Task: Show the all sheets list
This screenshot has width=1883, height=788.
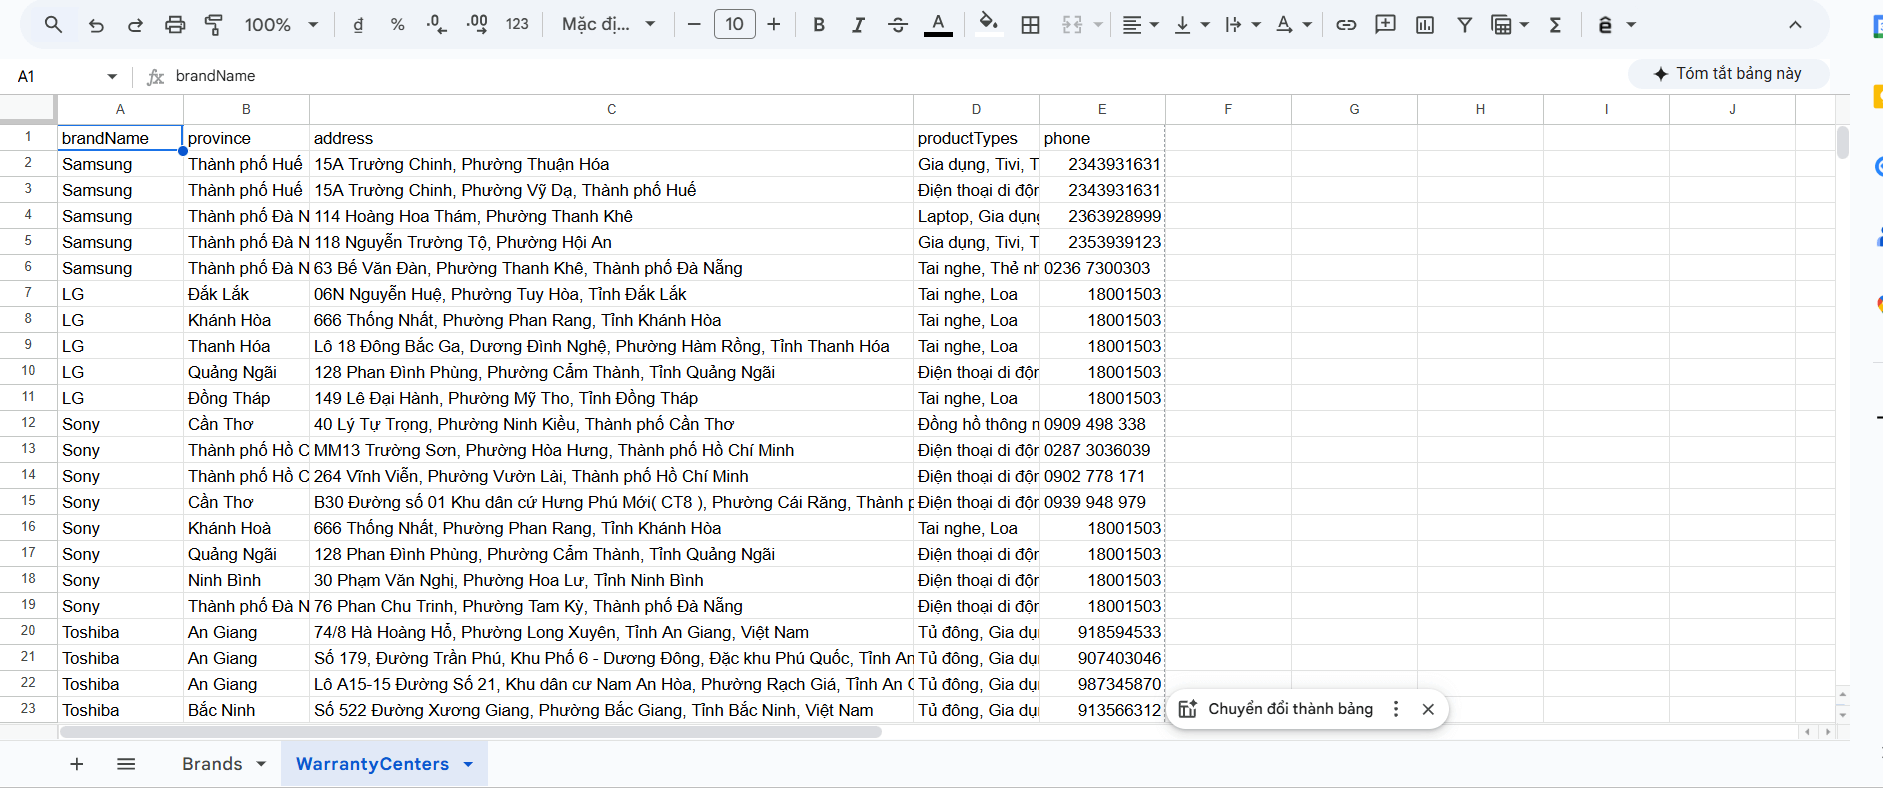Action: (126, 764)
